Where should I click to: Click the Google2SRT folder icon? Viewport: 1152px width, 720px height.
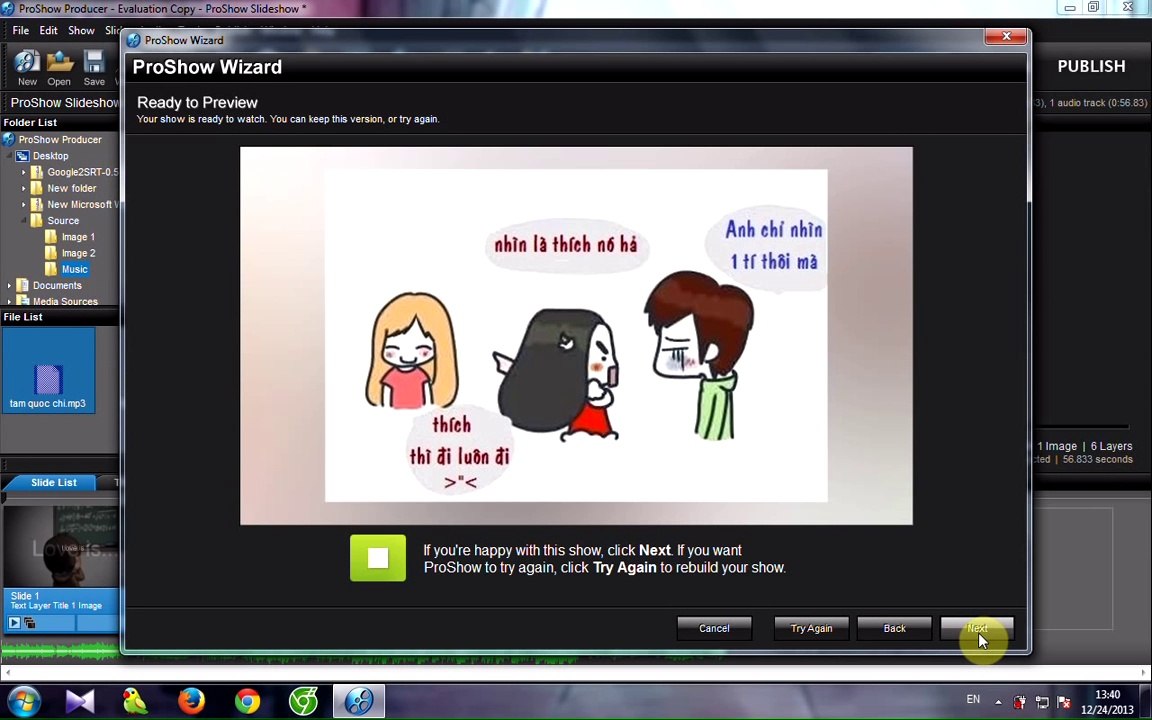tap(37, 173)
